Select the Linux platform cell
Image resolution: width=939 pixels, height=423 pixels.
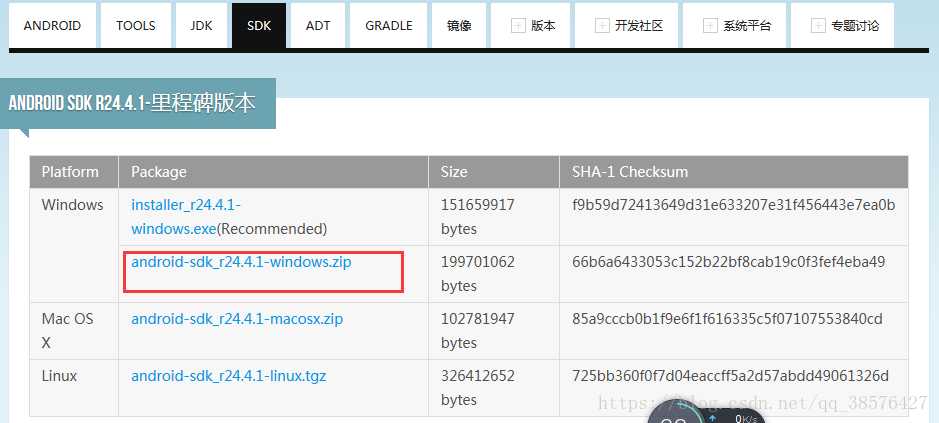(x=74, y=388)
